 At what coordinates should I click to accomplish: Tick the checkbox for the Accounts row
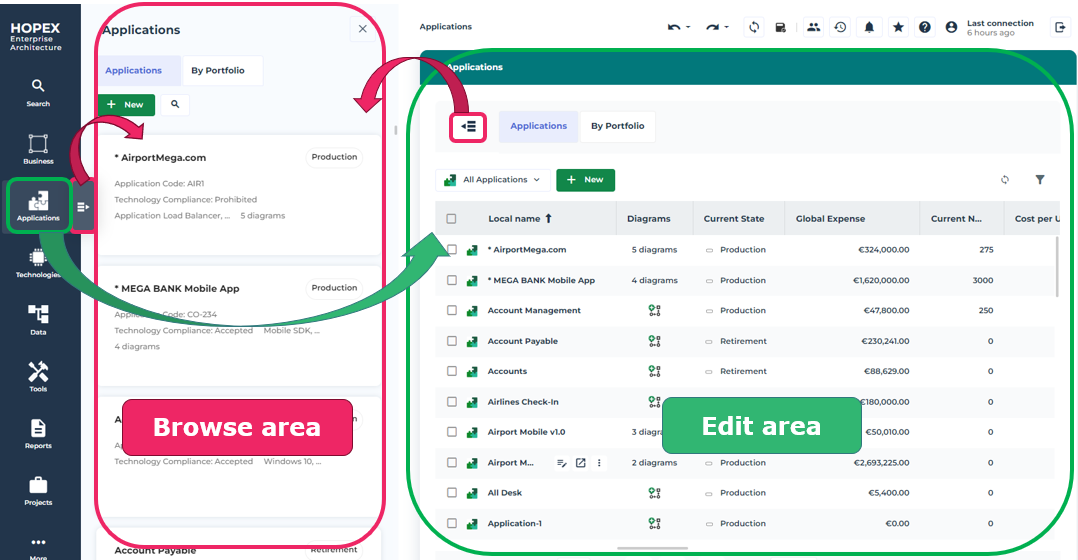452,371
